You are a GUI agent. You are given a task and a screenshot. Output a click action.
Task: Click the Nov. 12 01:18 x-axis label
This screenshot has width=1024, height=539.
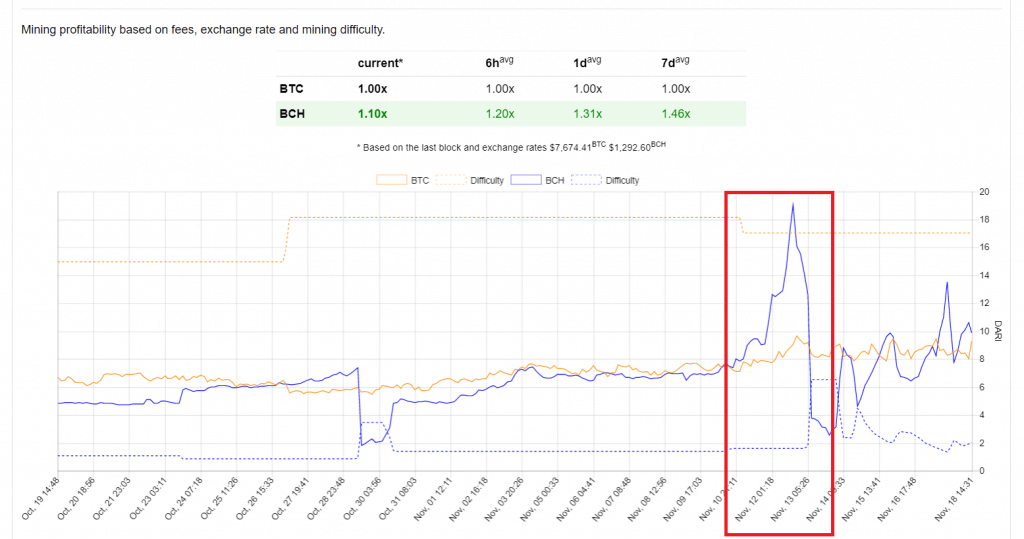[x=754, y=498]
